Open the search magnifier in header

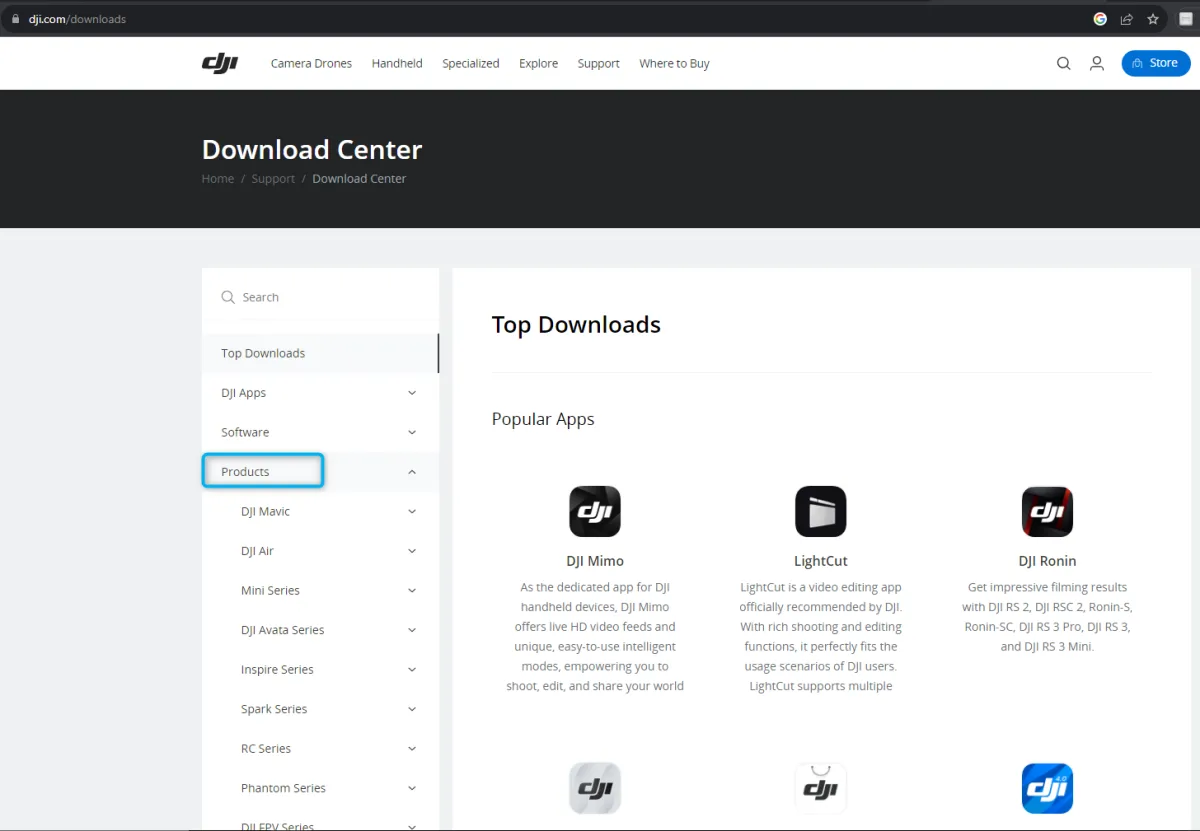click(x=1063, y=63)
